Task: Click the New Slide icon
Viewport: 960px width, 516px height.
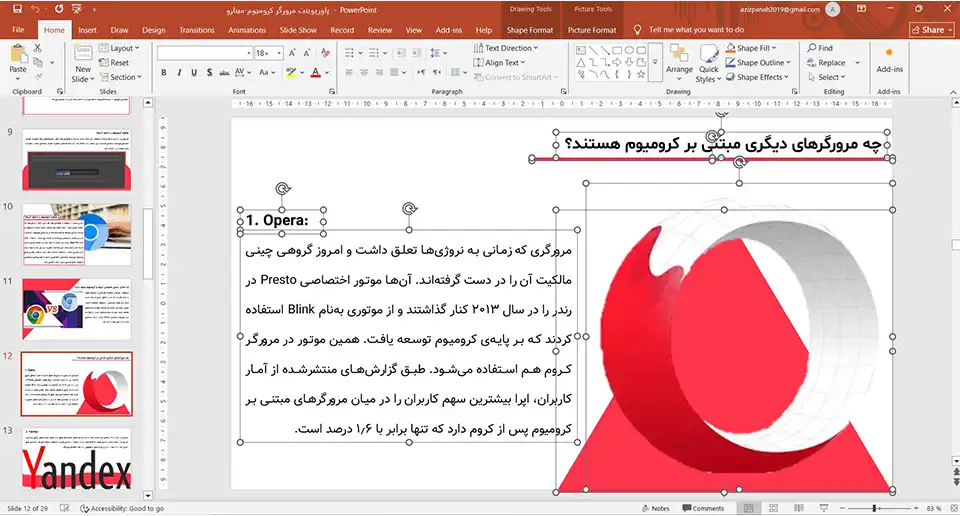Action: (x=83, y=53)
